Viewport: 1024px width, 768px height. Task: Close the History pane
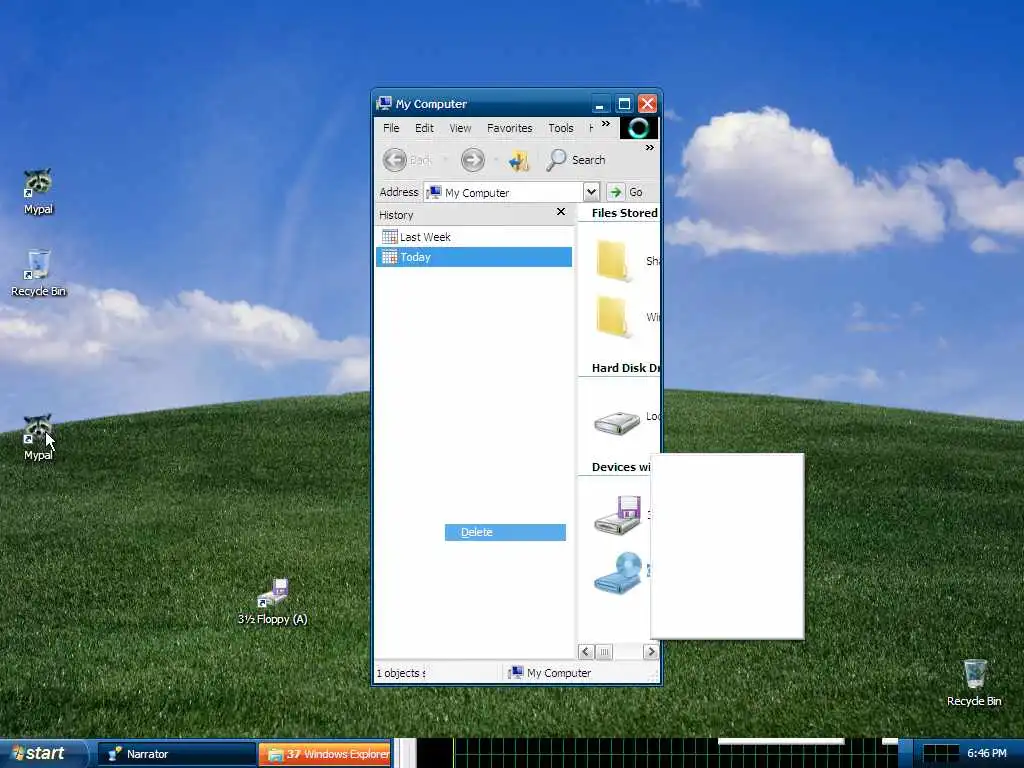(x=560, y=212)
